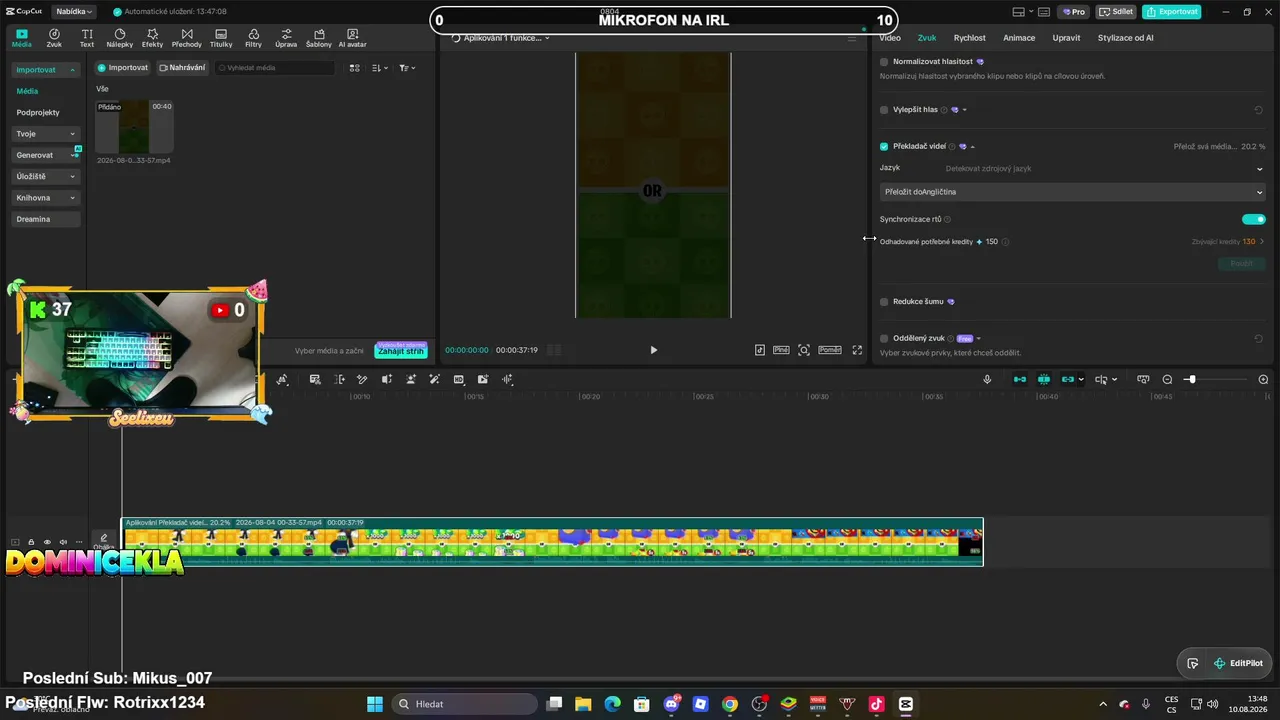Switch media list to grid view

(354, 68)
